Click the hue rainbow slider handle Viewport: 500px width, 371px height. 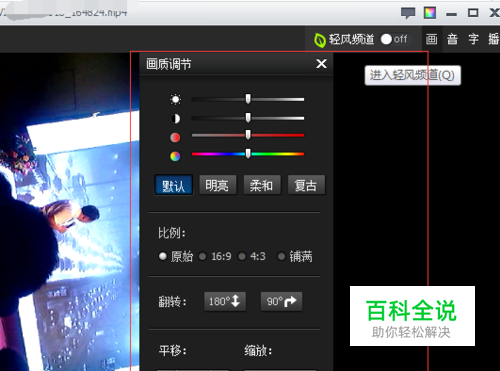coord(248,153)
